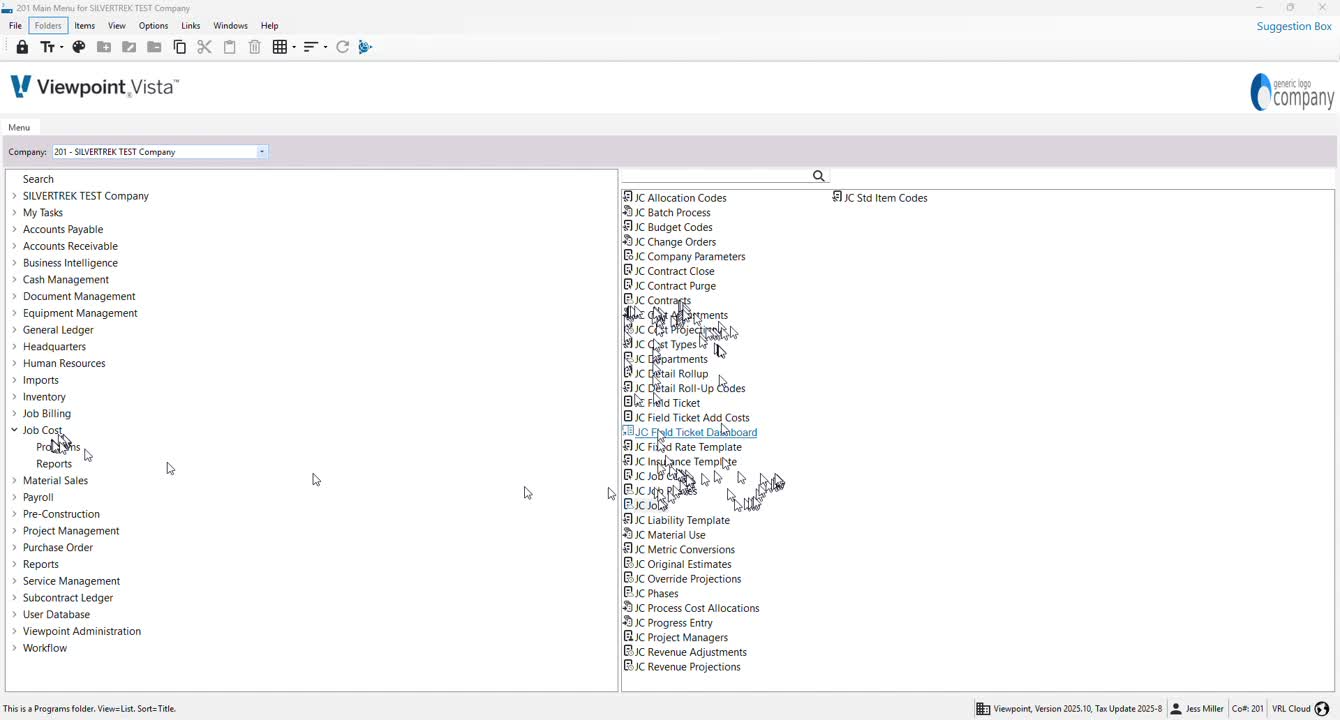The height and width of the screenshot is (720, 1340).
Task: Open the View menu
Action: pos(117,26)
